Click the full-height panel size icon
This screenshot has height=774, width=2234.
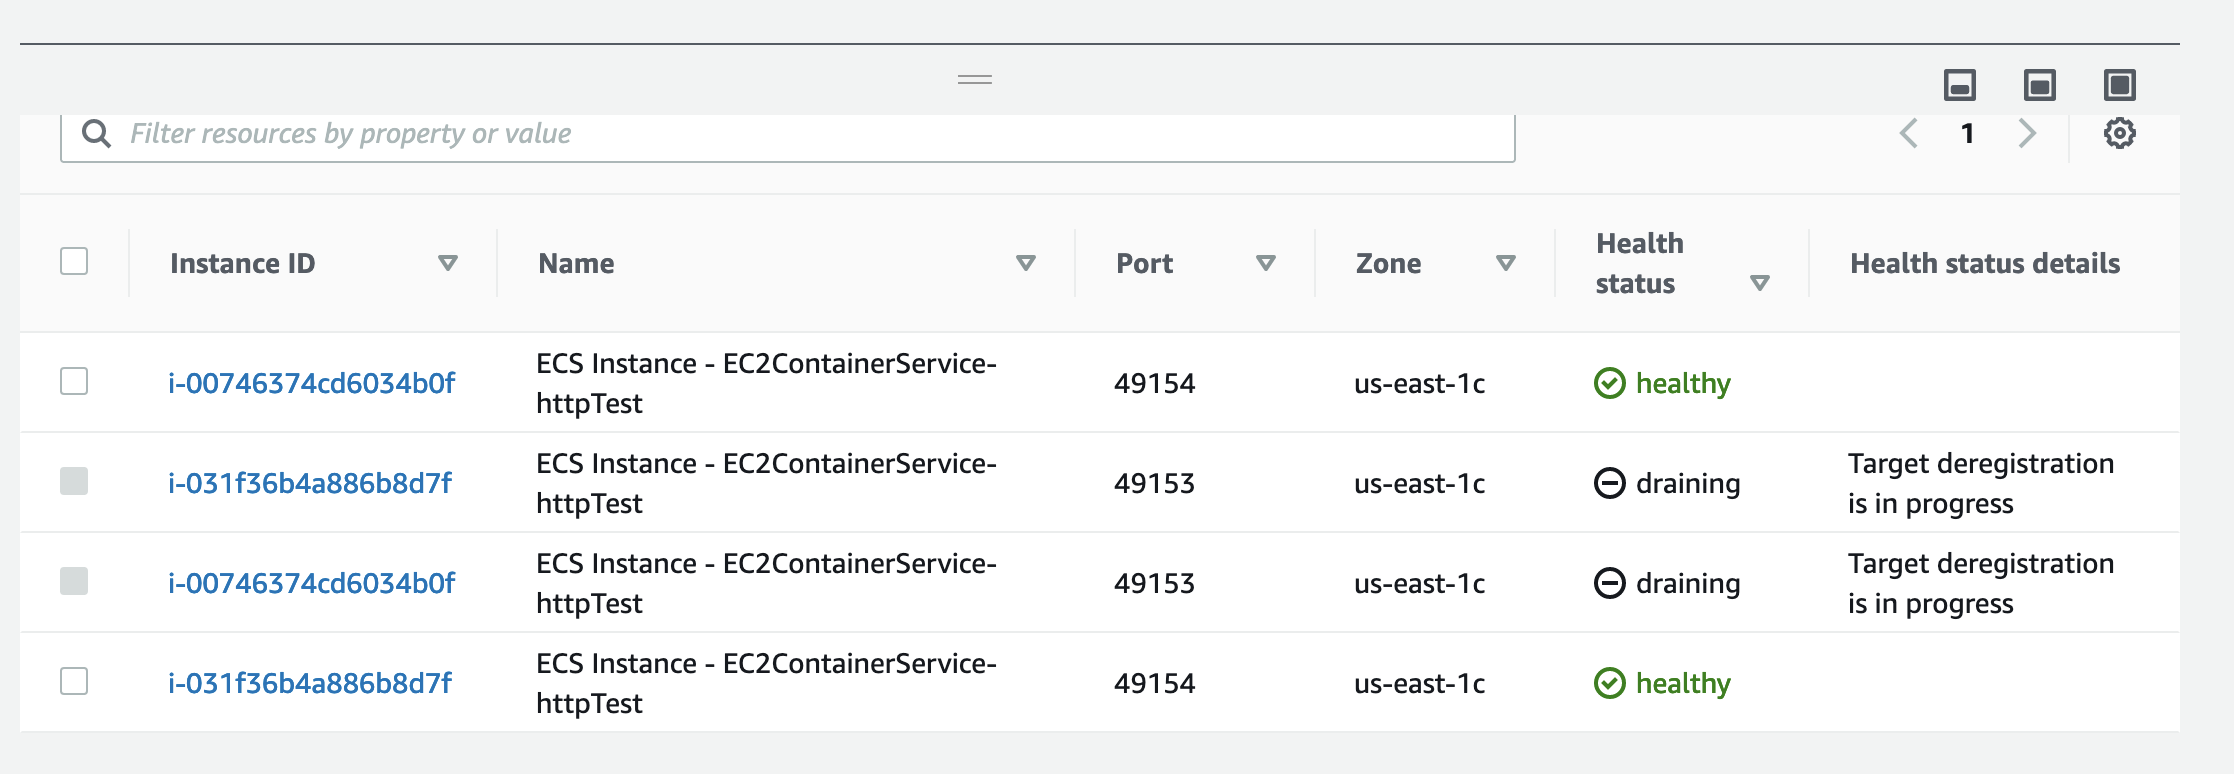click(x=2119, y=85)
